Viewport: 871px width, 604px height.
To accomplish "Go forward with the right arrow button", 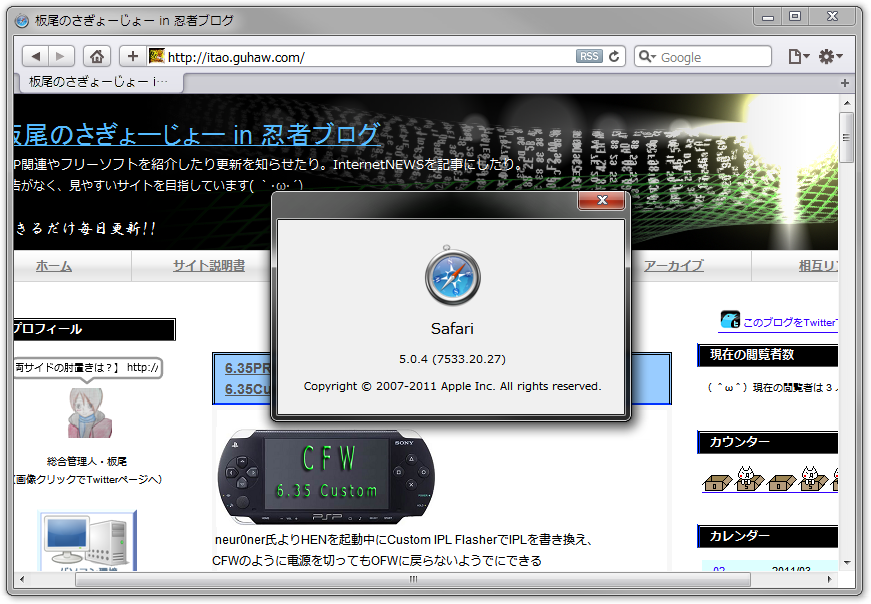I will click(x=61, y=56).
